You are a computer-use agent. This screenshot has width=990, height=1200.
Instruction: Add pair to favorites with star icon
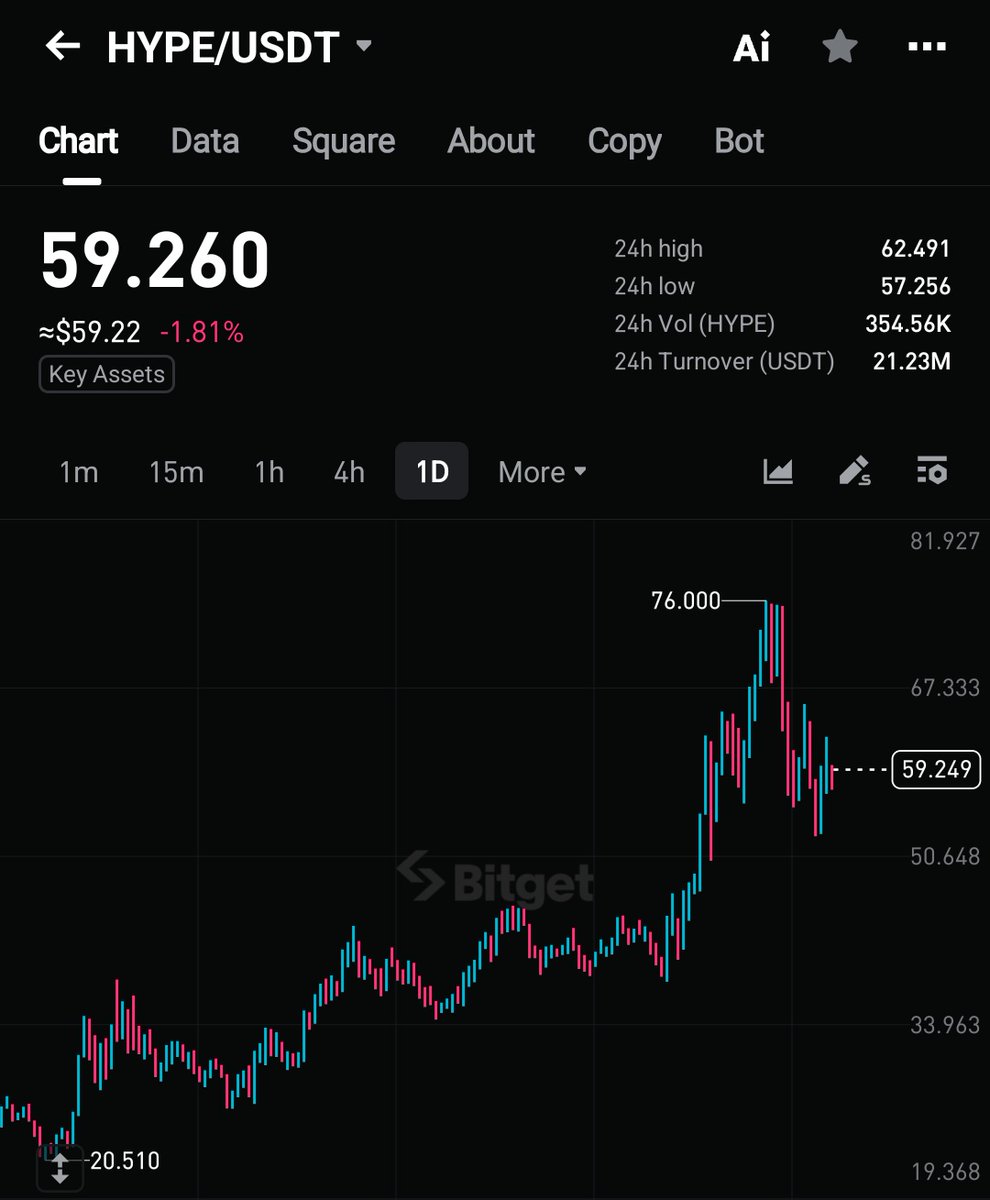pos(839,46)
